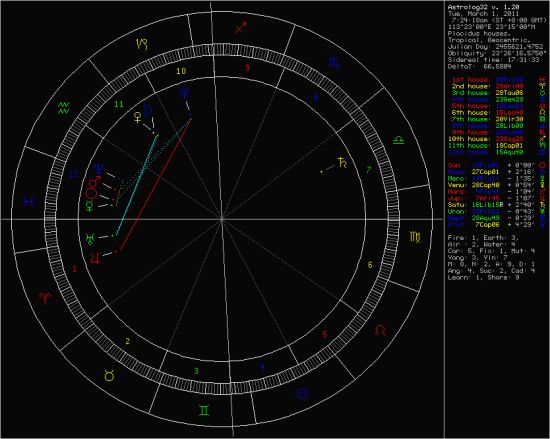The width and height of the screenshot is (550, 439).
Task: Click the Cancer glyph on the zodiac ring
Action: [302, 394]
